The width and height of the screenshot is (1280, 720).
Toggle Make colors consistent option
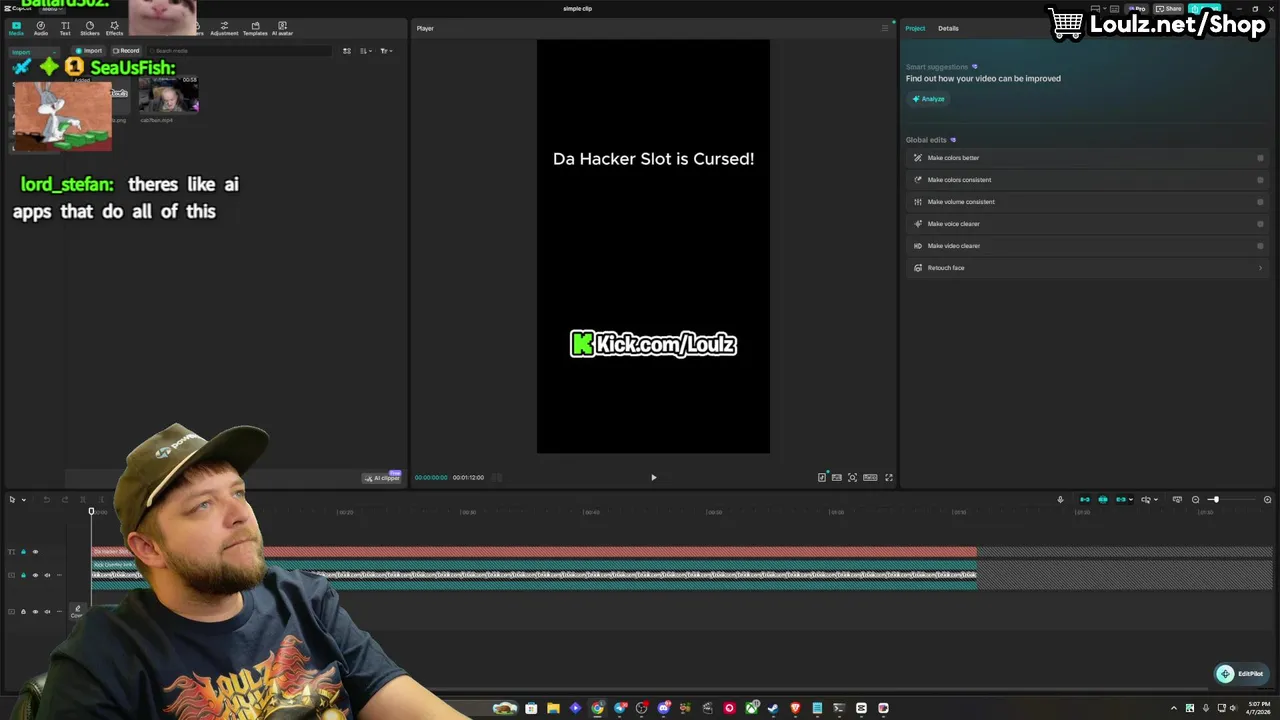tap(1260, 180)
